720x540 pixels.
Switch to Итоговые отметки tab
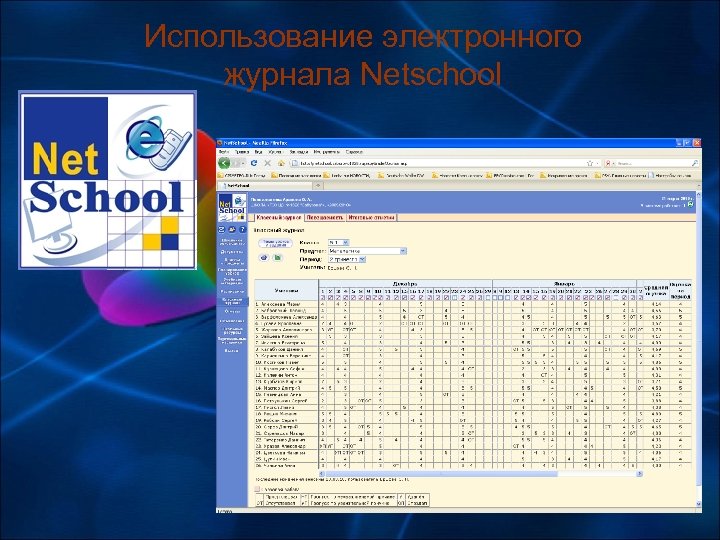coord(371,218)
